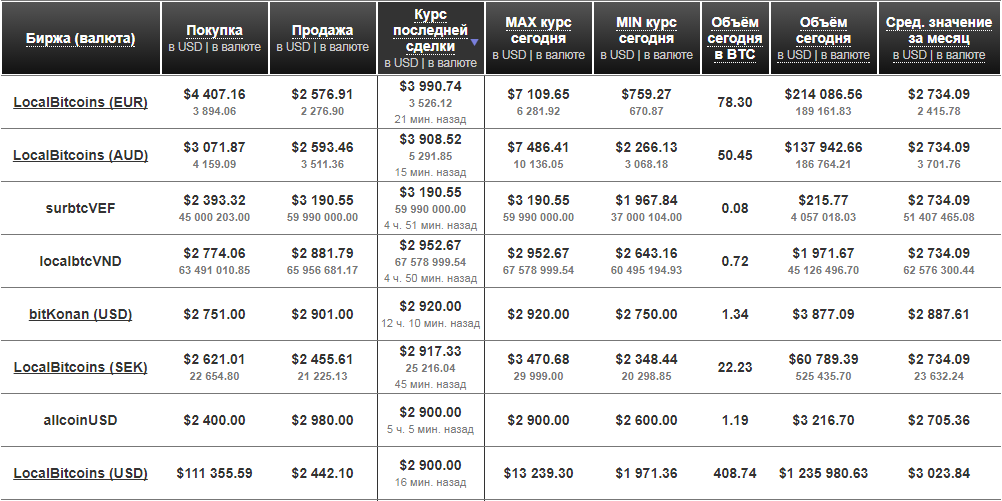Open the bitKonan (USD) exchange link
Viewport: 1002px width, 501px height.
(x=80, y=314)
